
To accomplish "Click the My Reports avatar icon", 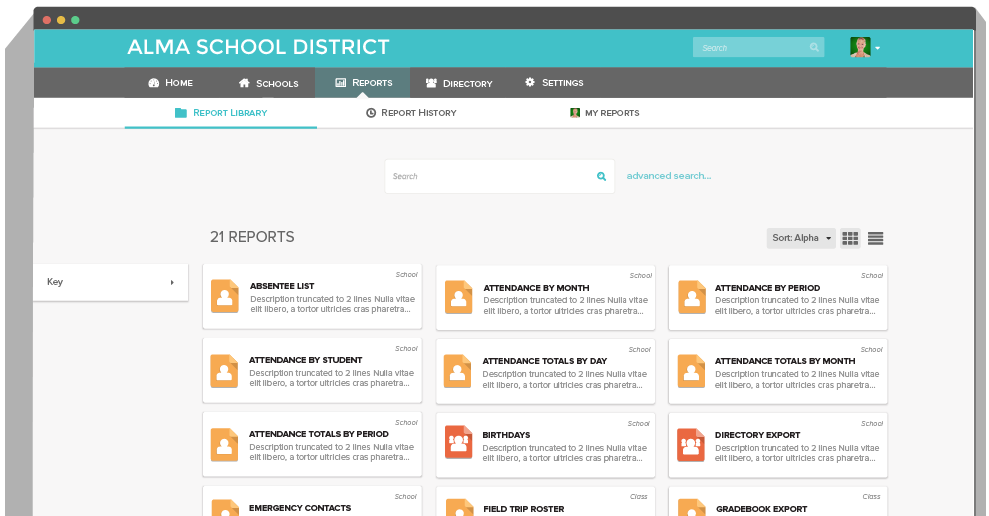I will 575,113.
